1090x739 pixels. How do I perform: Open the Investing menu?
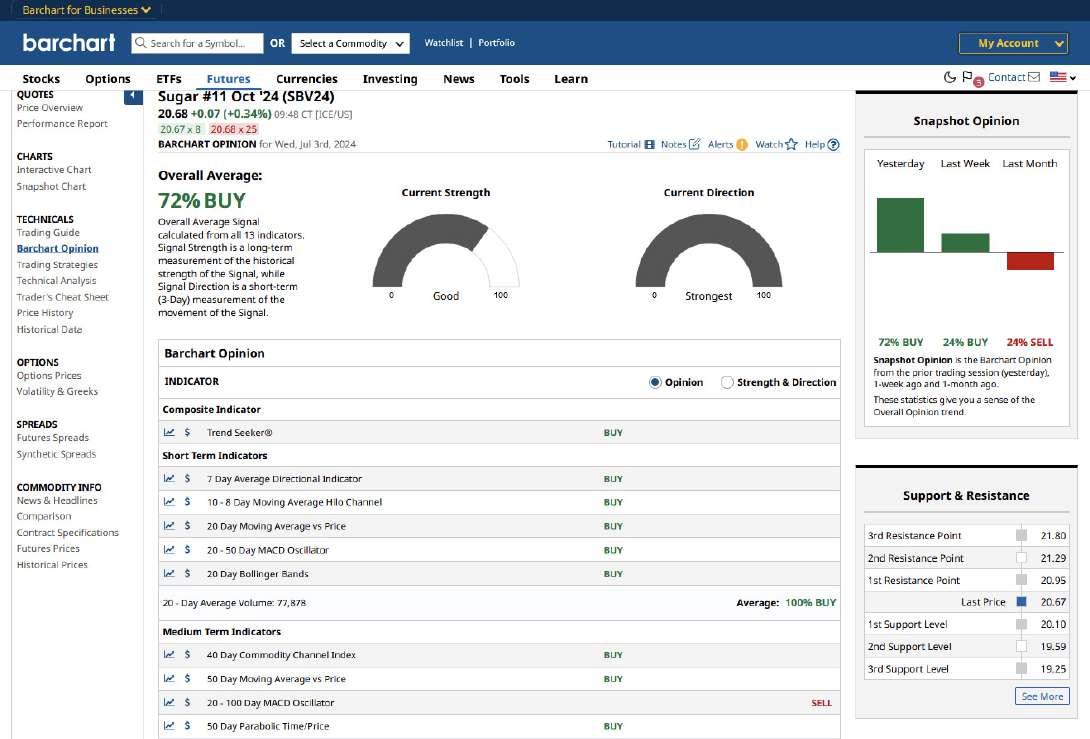click(390, 79)
